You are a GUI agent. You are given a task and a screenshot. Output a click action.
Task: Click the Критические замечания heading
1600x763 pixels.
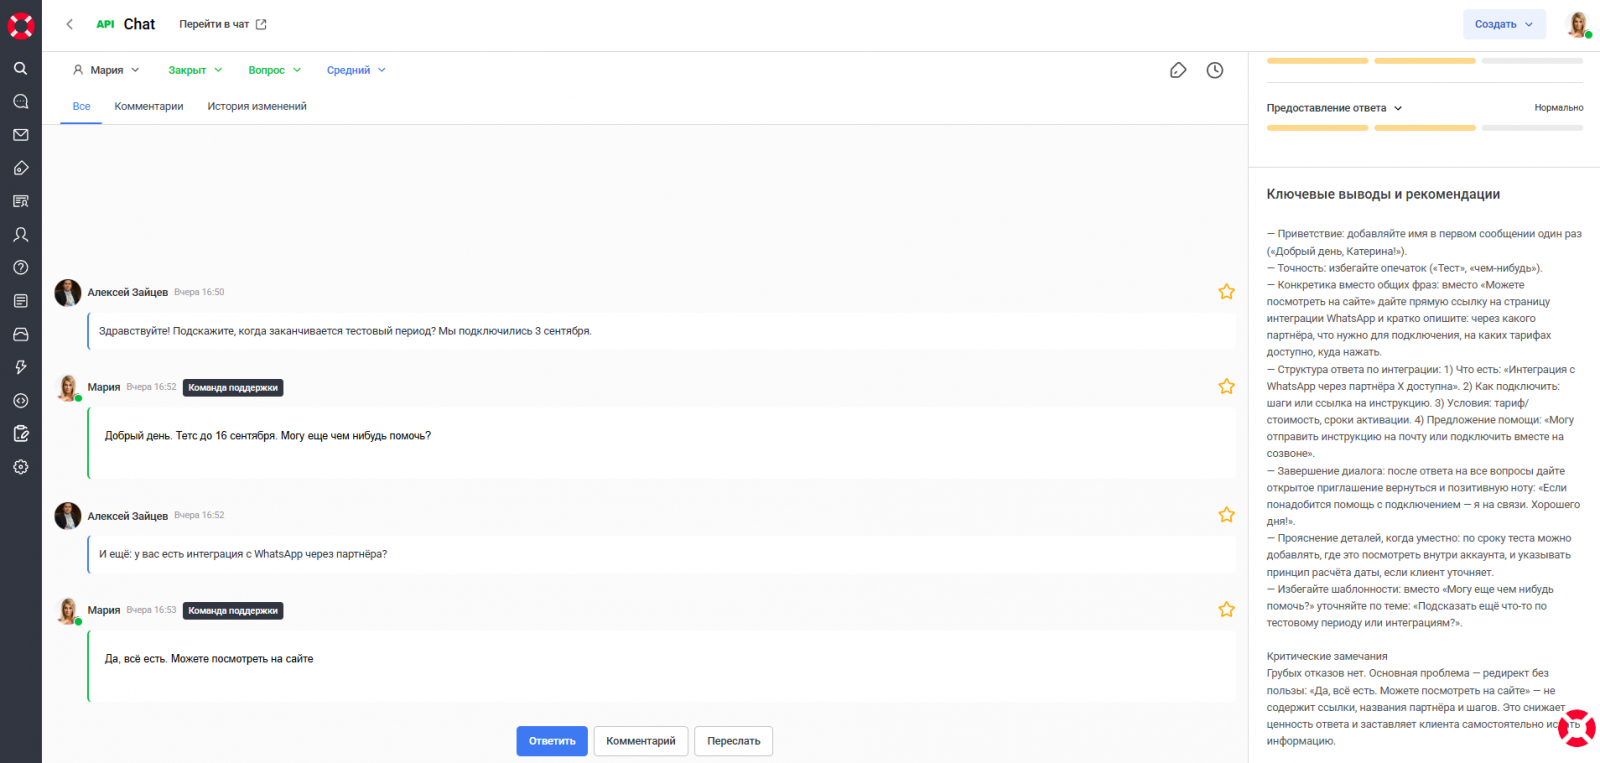tap(1327, 656)
